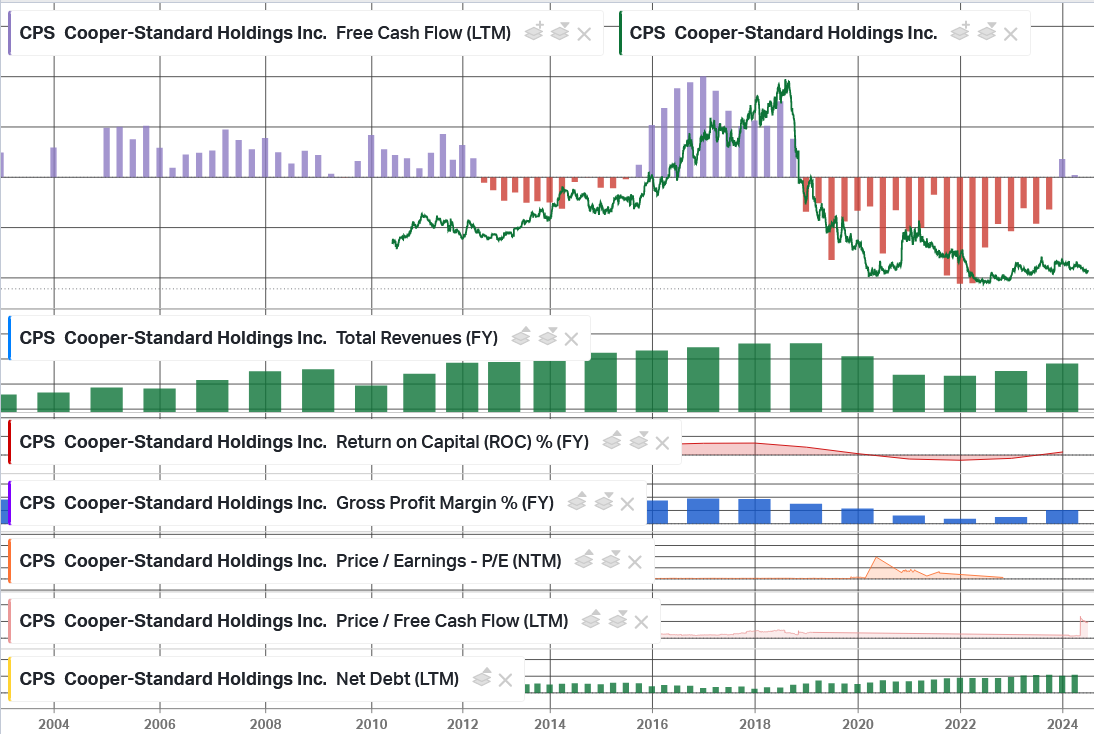Click the 2014 label on the time axis
Viewport: 1094px width, 734px height.
pos(550,724)
